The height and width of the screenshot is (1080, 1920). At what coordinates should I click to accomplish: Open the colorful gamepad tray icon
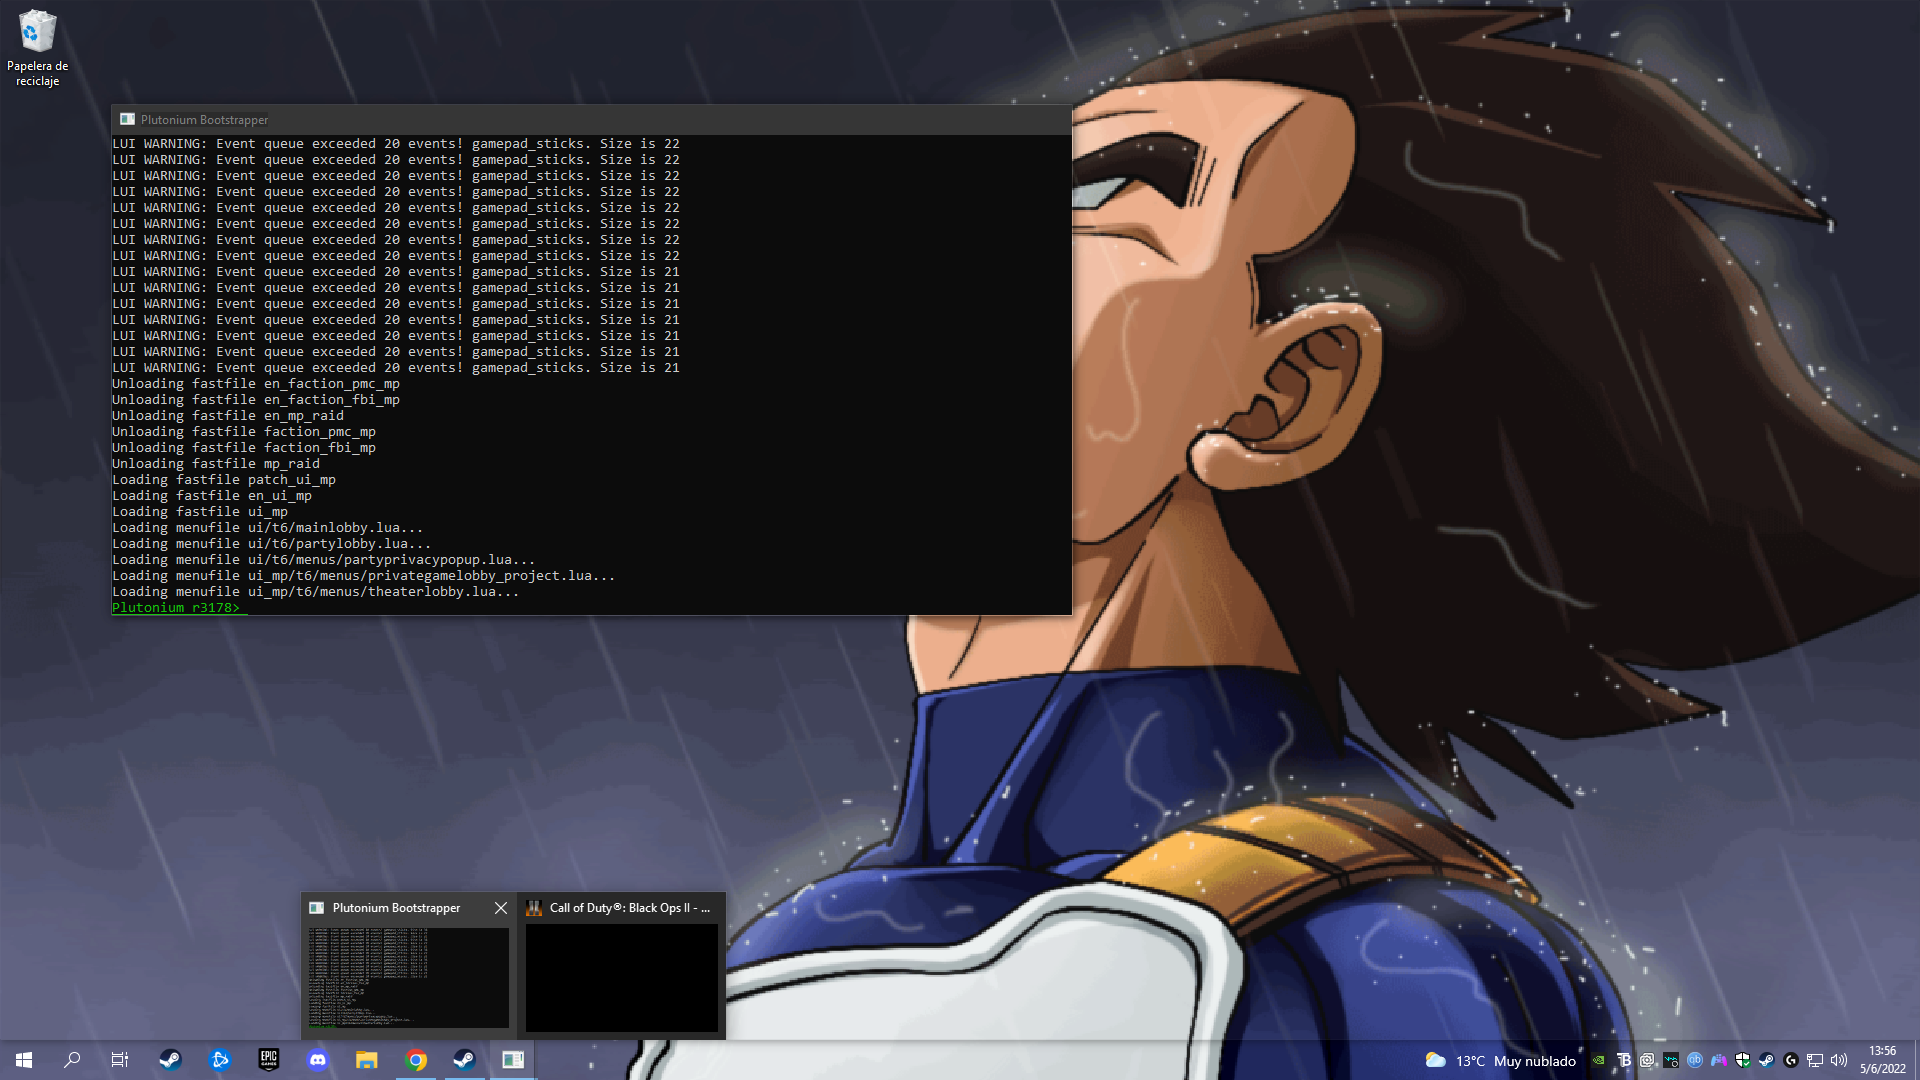pyautogui.click(x=1719, y=1061)
